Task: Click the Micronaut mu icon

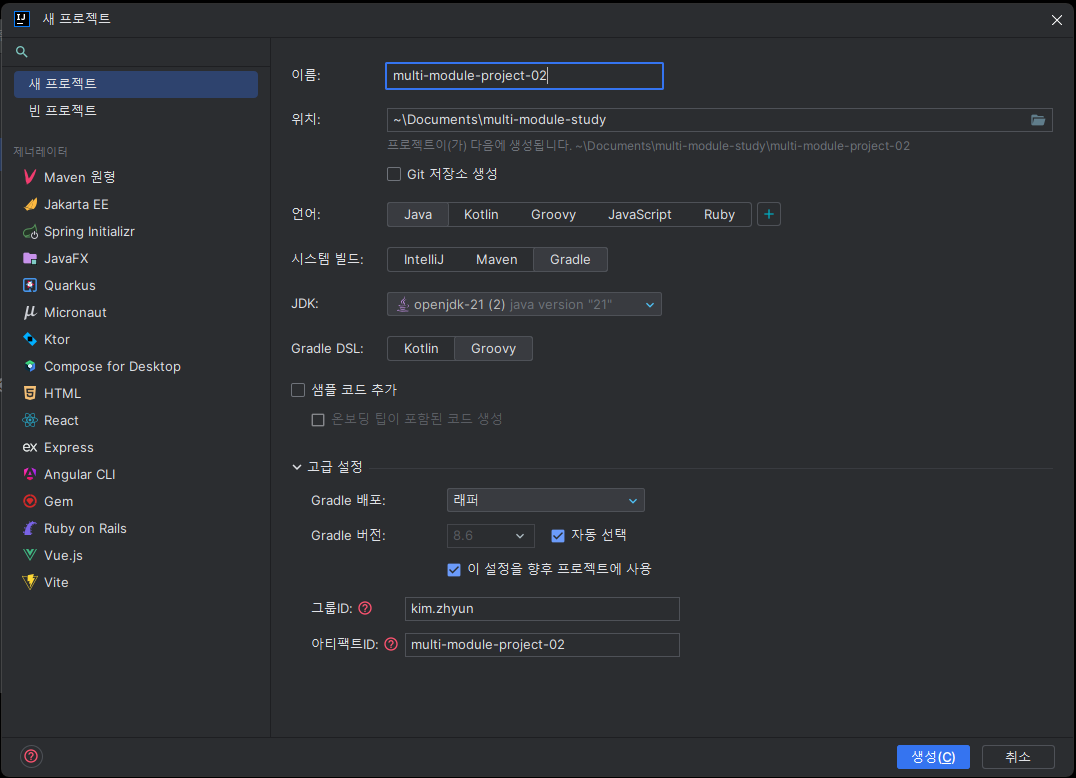Action: (x=30, y=312)
